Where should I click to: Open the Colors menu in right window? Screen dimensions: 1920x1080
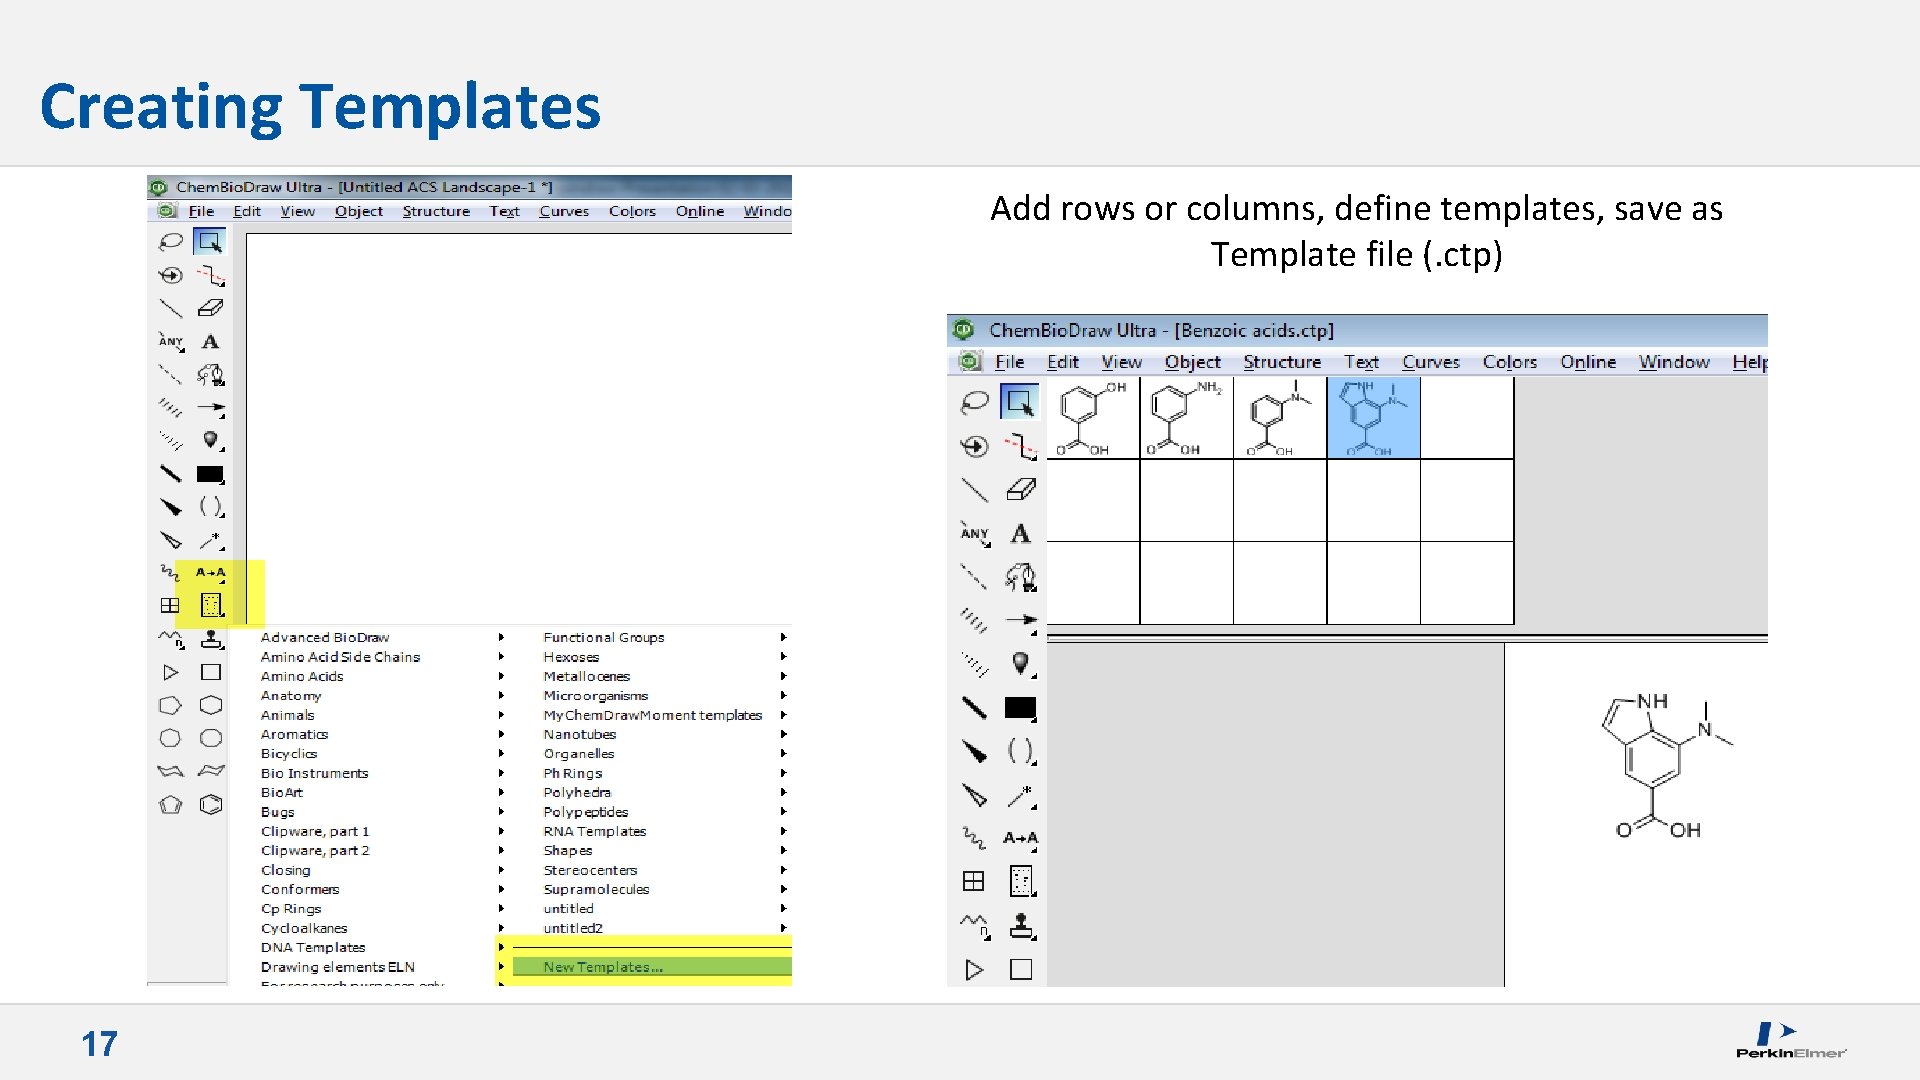(1509, 362)
